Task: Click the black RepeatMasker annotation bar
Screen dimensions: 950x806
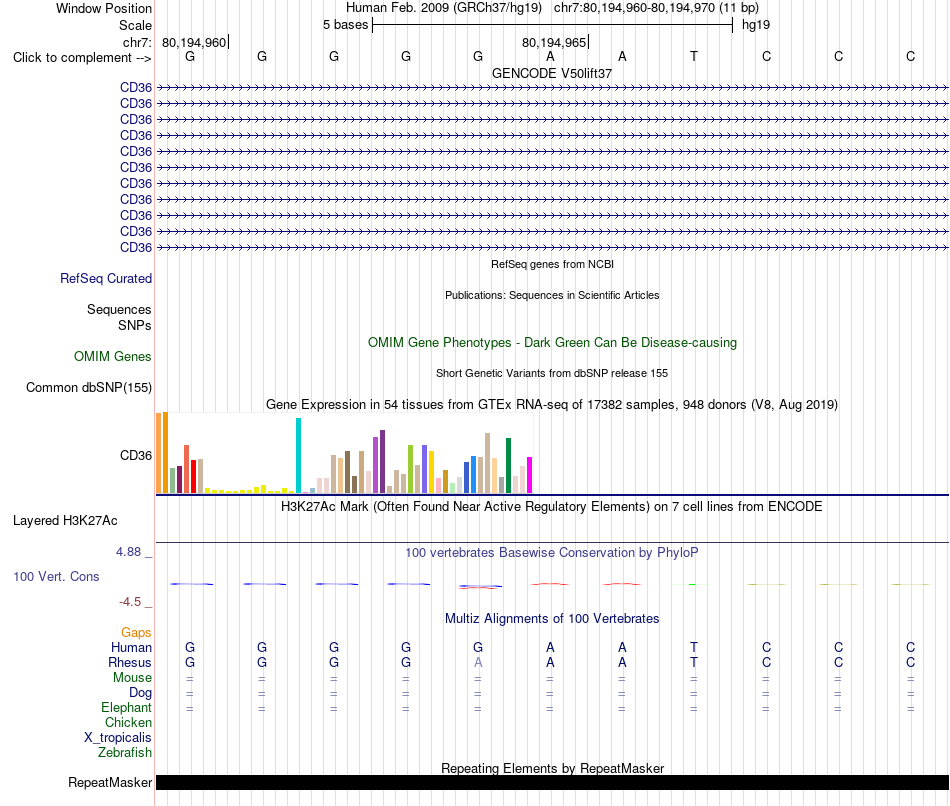Action: tap(552, 782)
